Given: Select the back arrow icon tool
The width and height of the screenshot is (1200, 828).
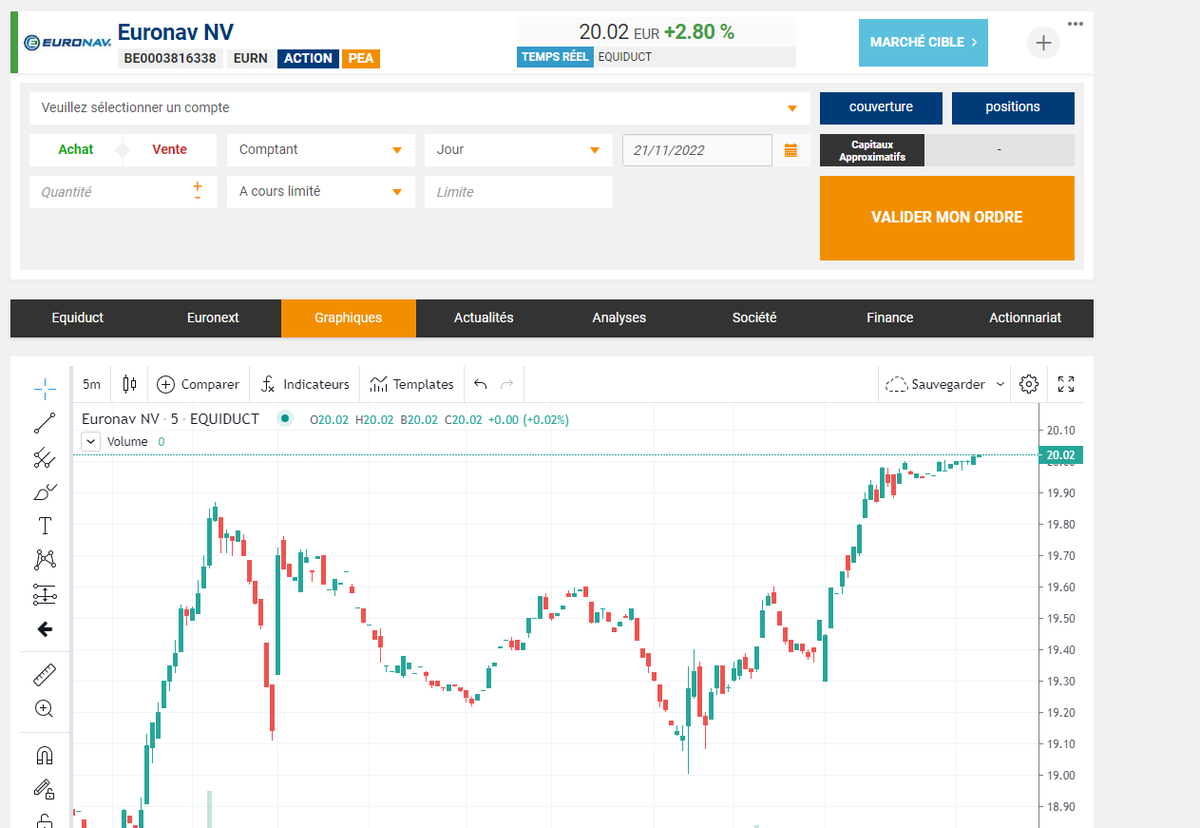Looking at the screenshot, I should pyautogui.click(x=44, y=629).
